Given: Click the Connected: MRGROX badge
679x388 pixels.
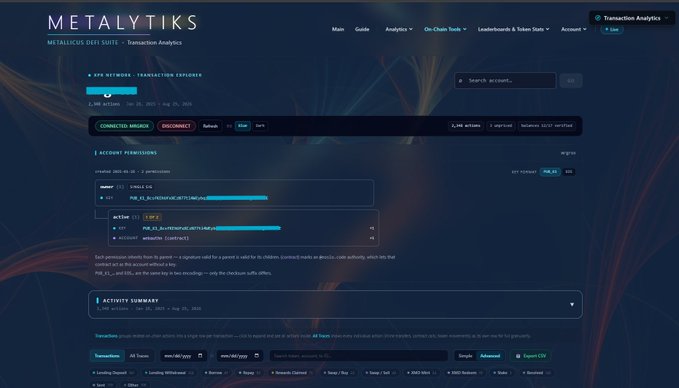Looking at the screenshot, I should (x=124, y=126).
